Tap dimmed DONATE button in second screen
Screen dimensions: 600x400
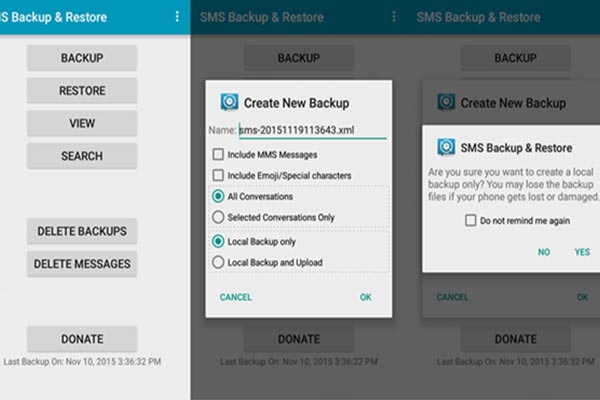298,339
